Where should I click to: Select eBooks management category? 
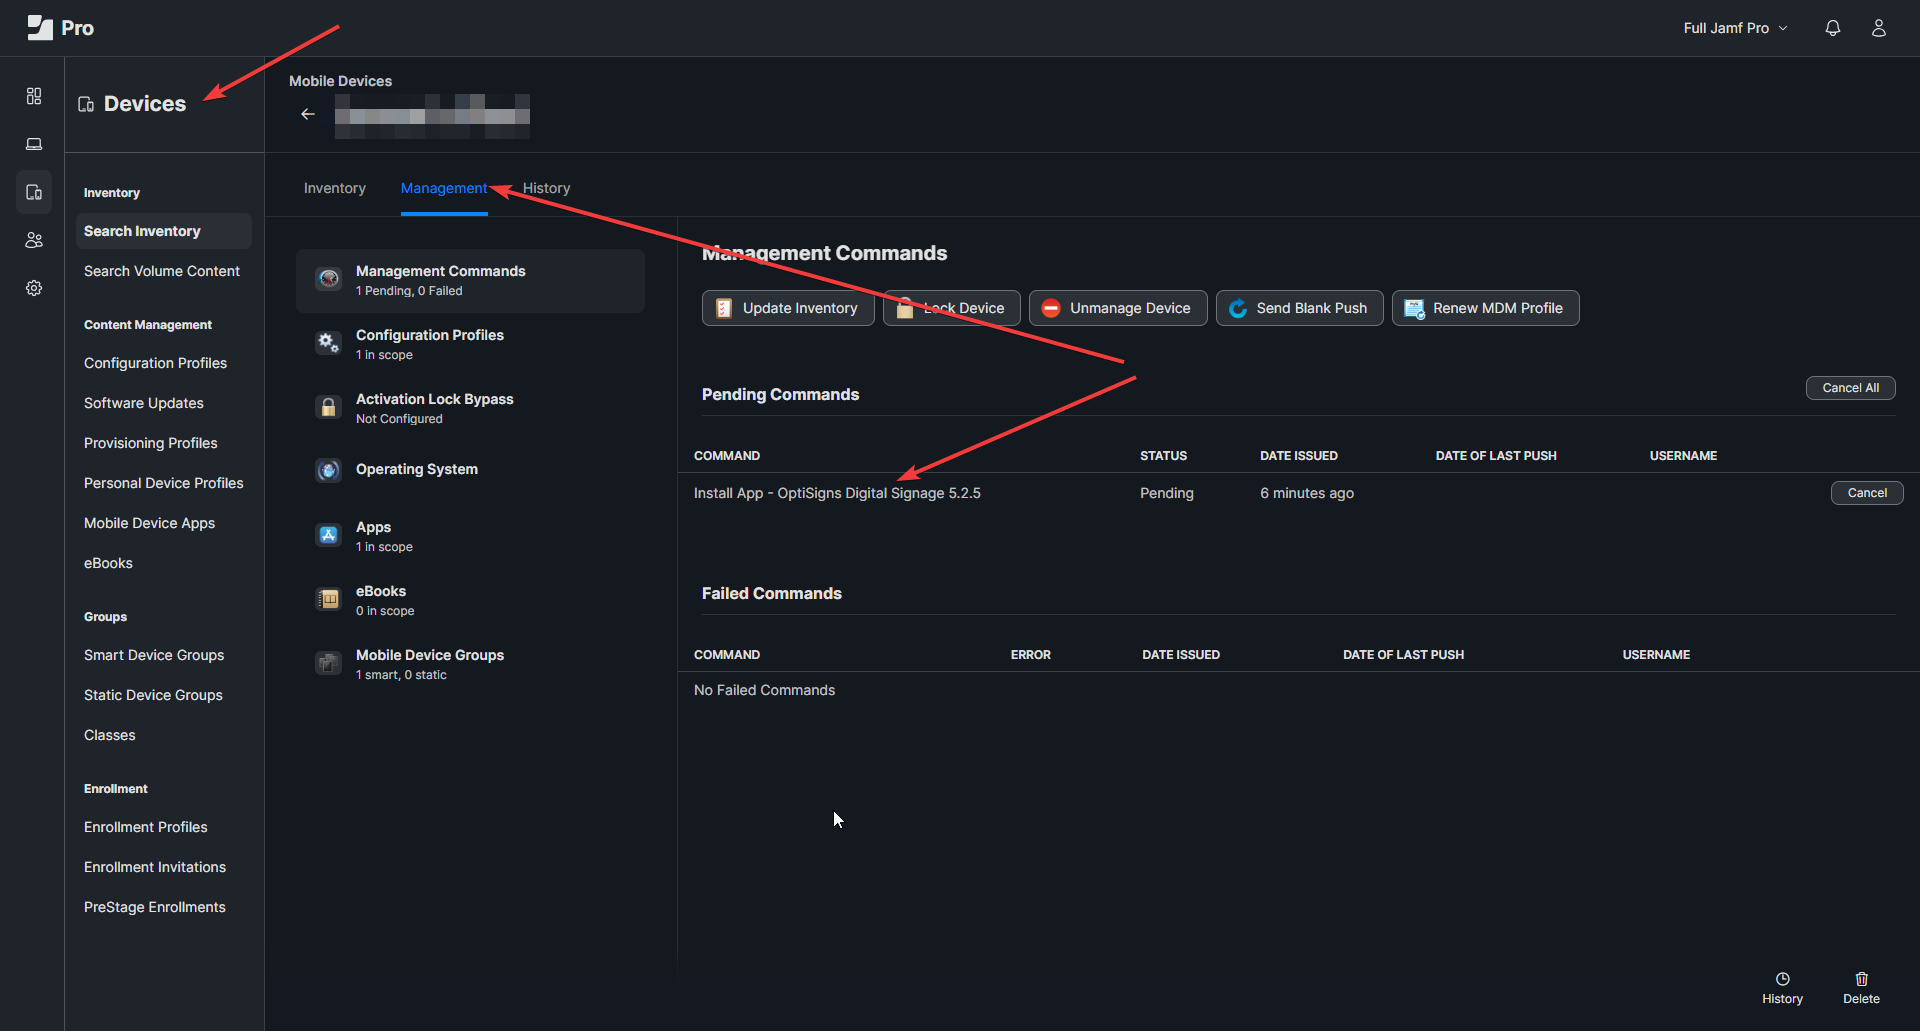pos(470,600)
